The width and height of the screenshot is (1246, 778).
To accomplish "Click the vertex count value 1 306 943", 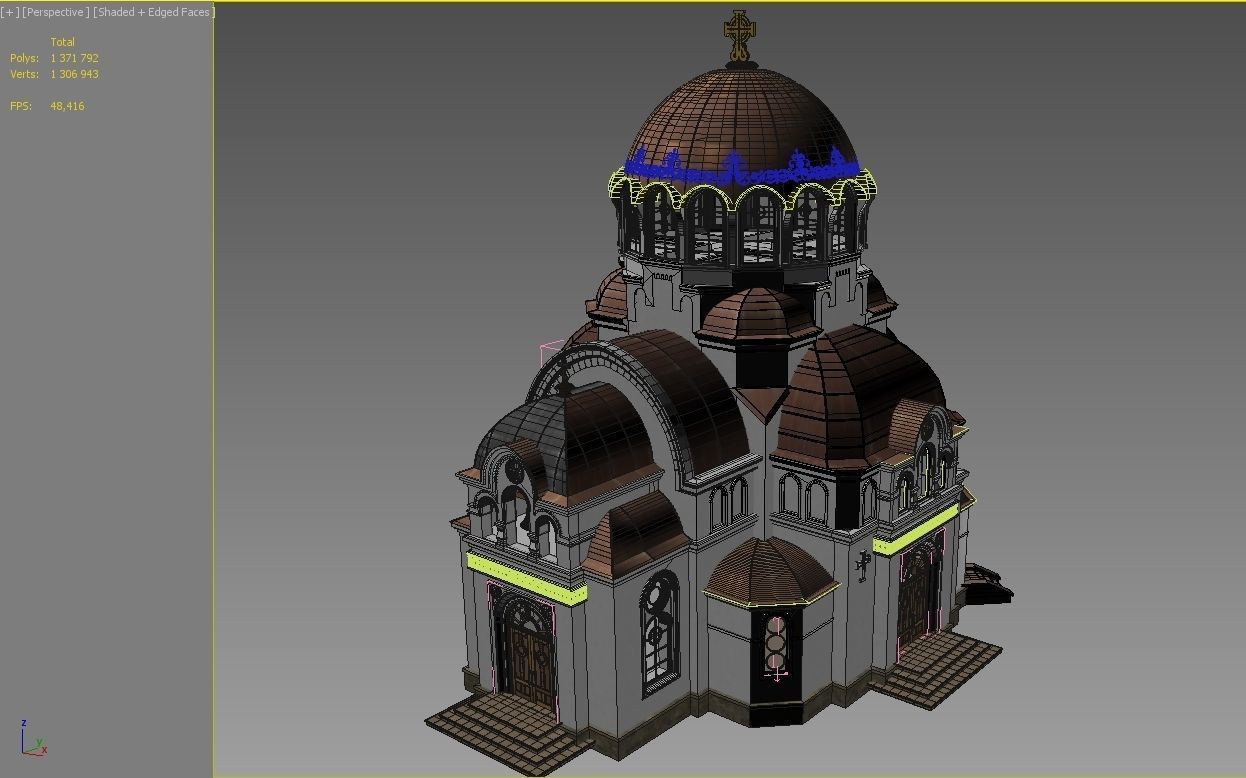I will click(75, 74).
